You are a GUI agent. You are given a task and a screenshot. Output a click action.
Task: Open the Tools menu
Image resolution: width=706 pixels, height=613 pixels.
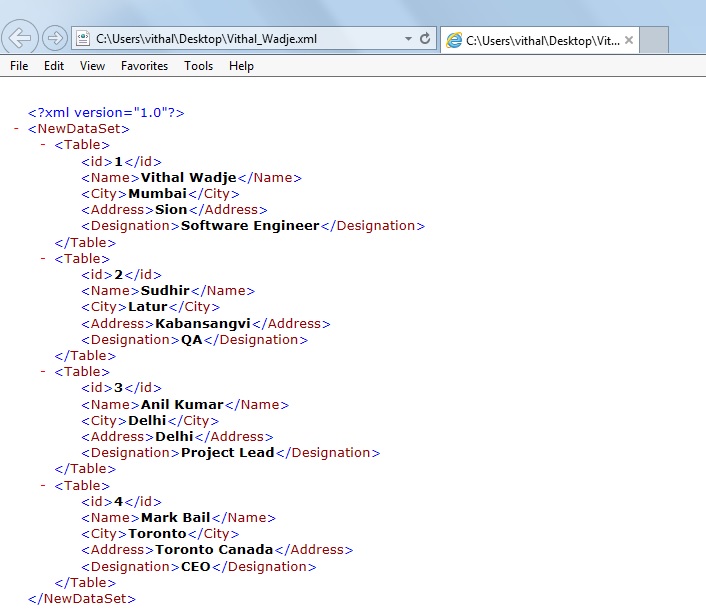[198, 66]
